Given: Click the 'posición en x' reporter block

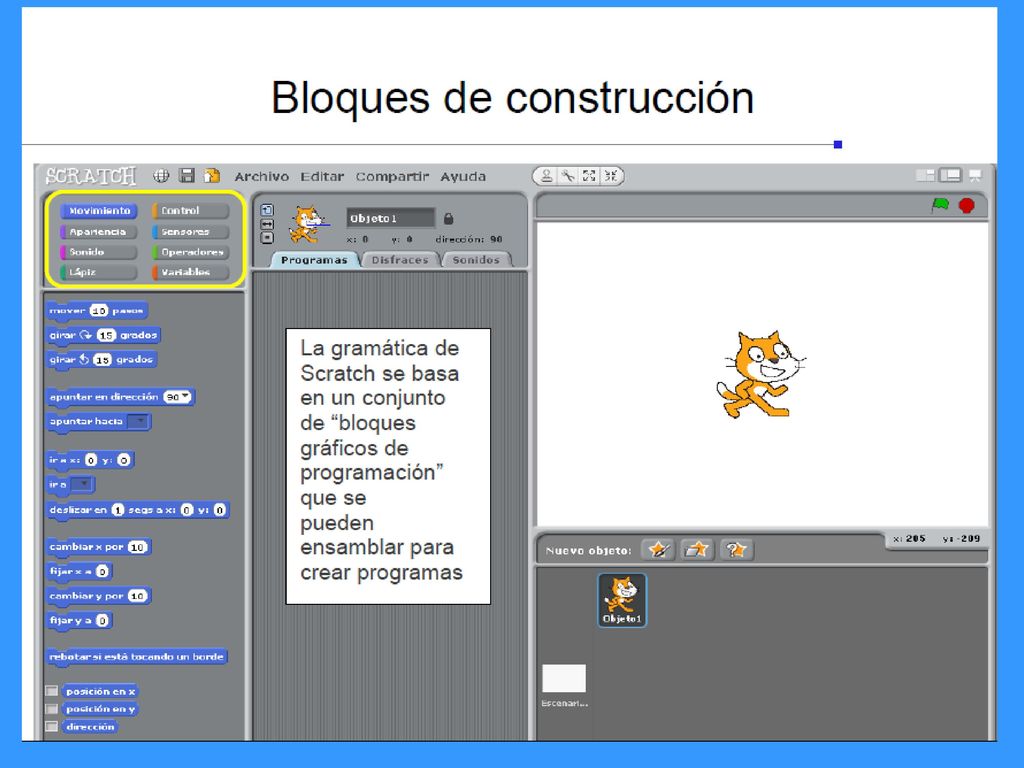Looking at the screenshot, I should (101, 691).
